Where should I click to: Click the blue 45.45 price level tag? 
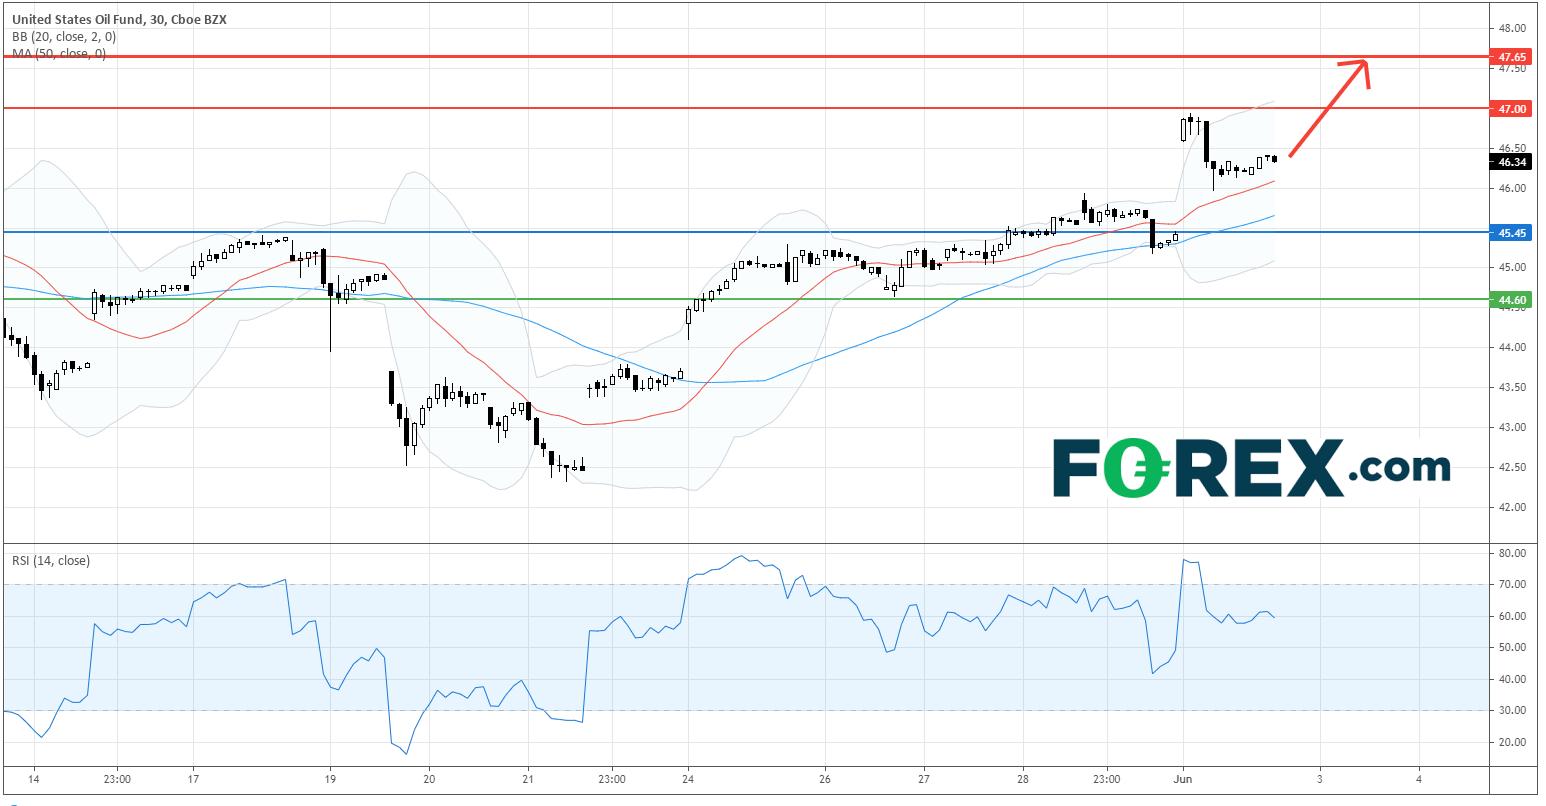pyautogui.click(x=1511, y=232)
